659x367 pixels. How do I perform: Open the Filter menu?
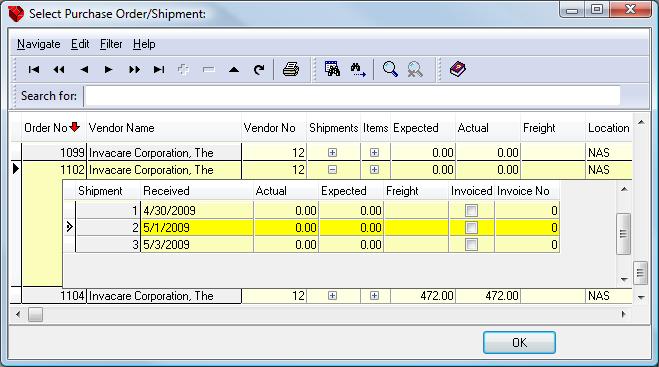tap(111, 44)
